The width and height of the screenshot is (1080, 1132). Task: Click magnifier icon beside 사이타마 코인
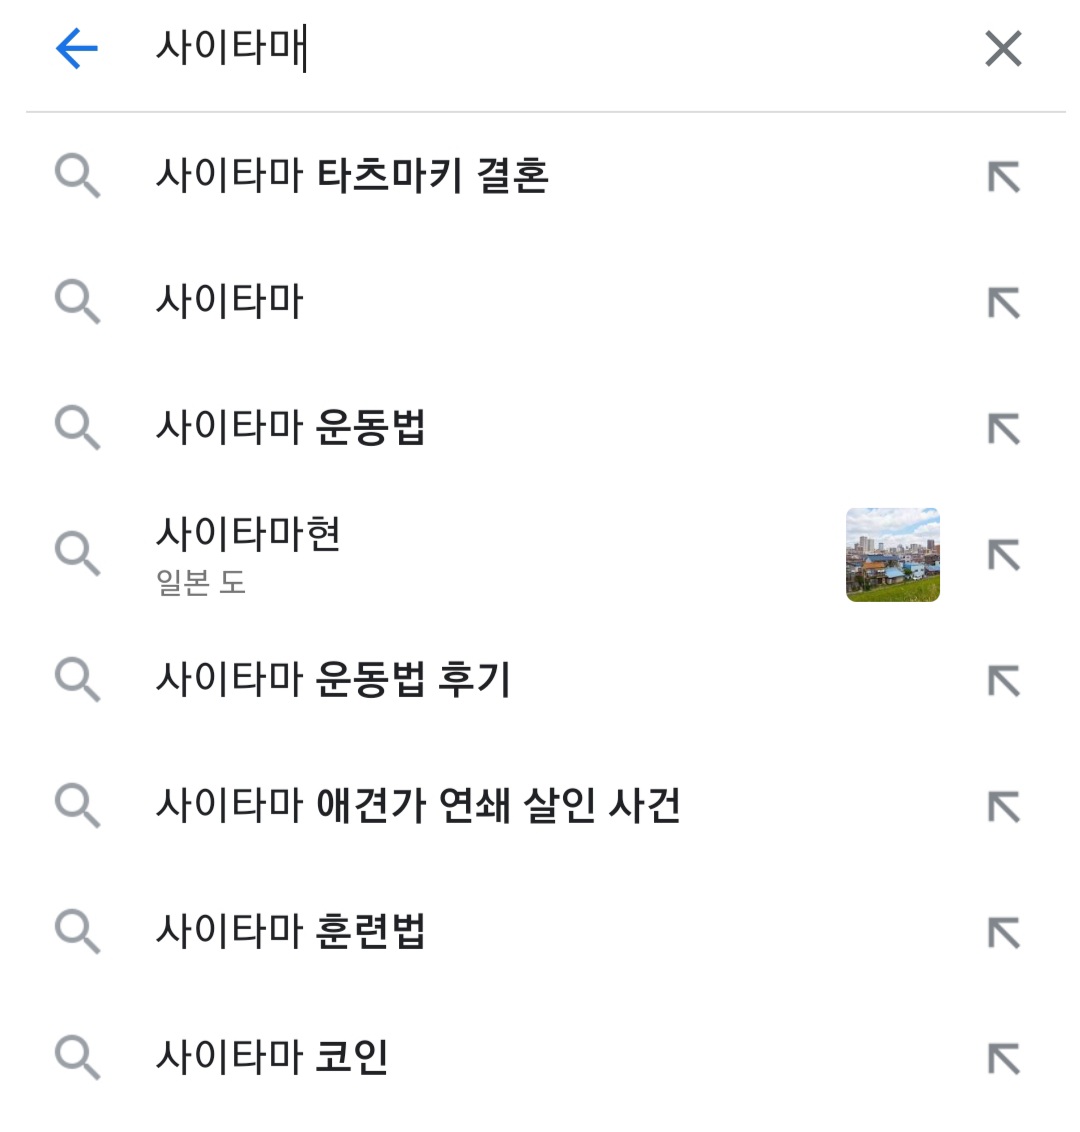[77, 1058]
